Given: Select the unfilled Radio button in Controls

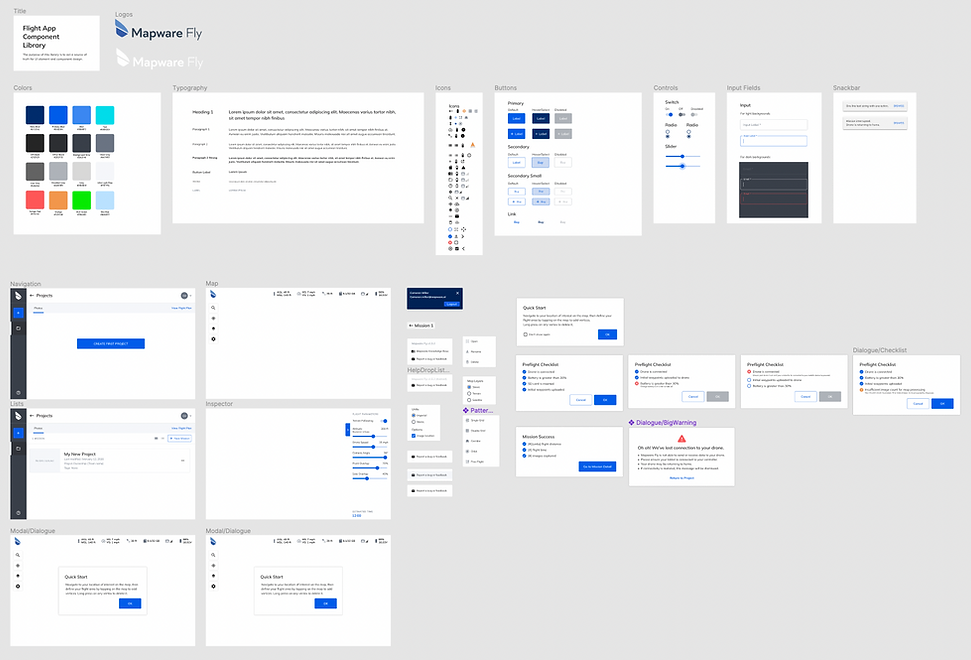Looking at the screenshot, I should click(668, 132).
